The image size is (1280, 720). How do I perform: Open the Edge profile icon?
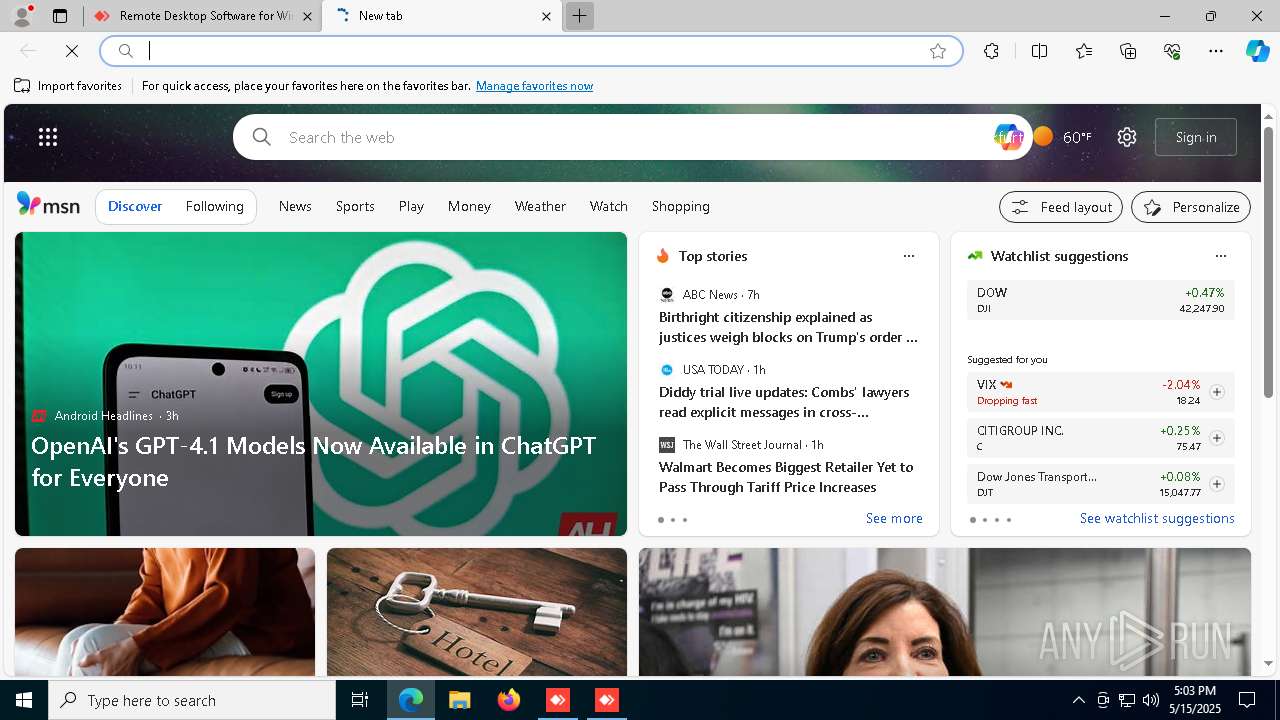point(22,16)
